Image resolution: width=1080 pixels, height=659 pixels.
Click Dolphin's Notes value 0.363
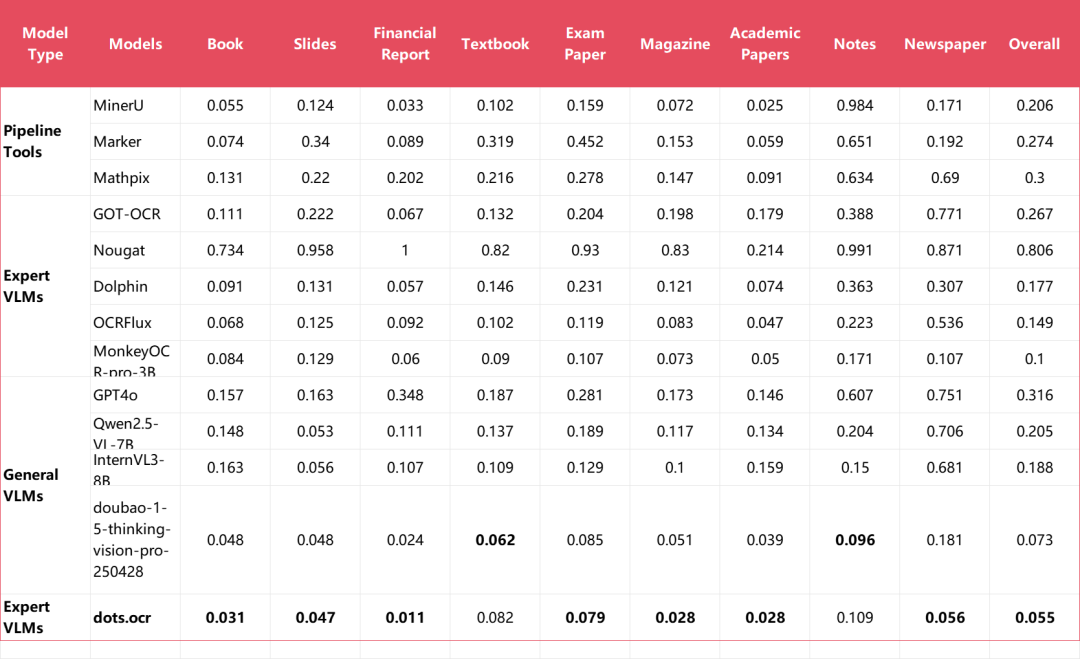pos(855,286)
